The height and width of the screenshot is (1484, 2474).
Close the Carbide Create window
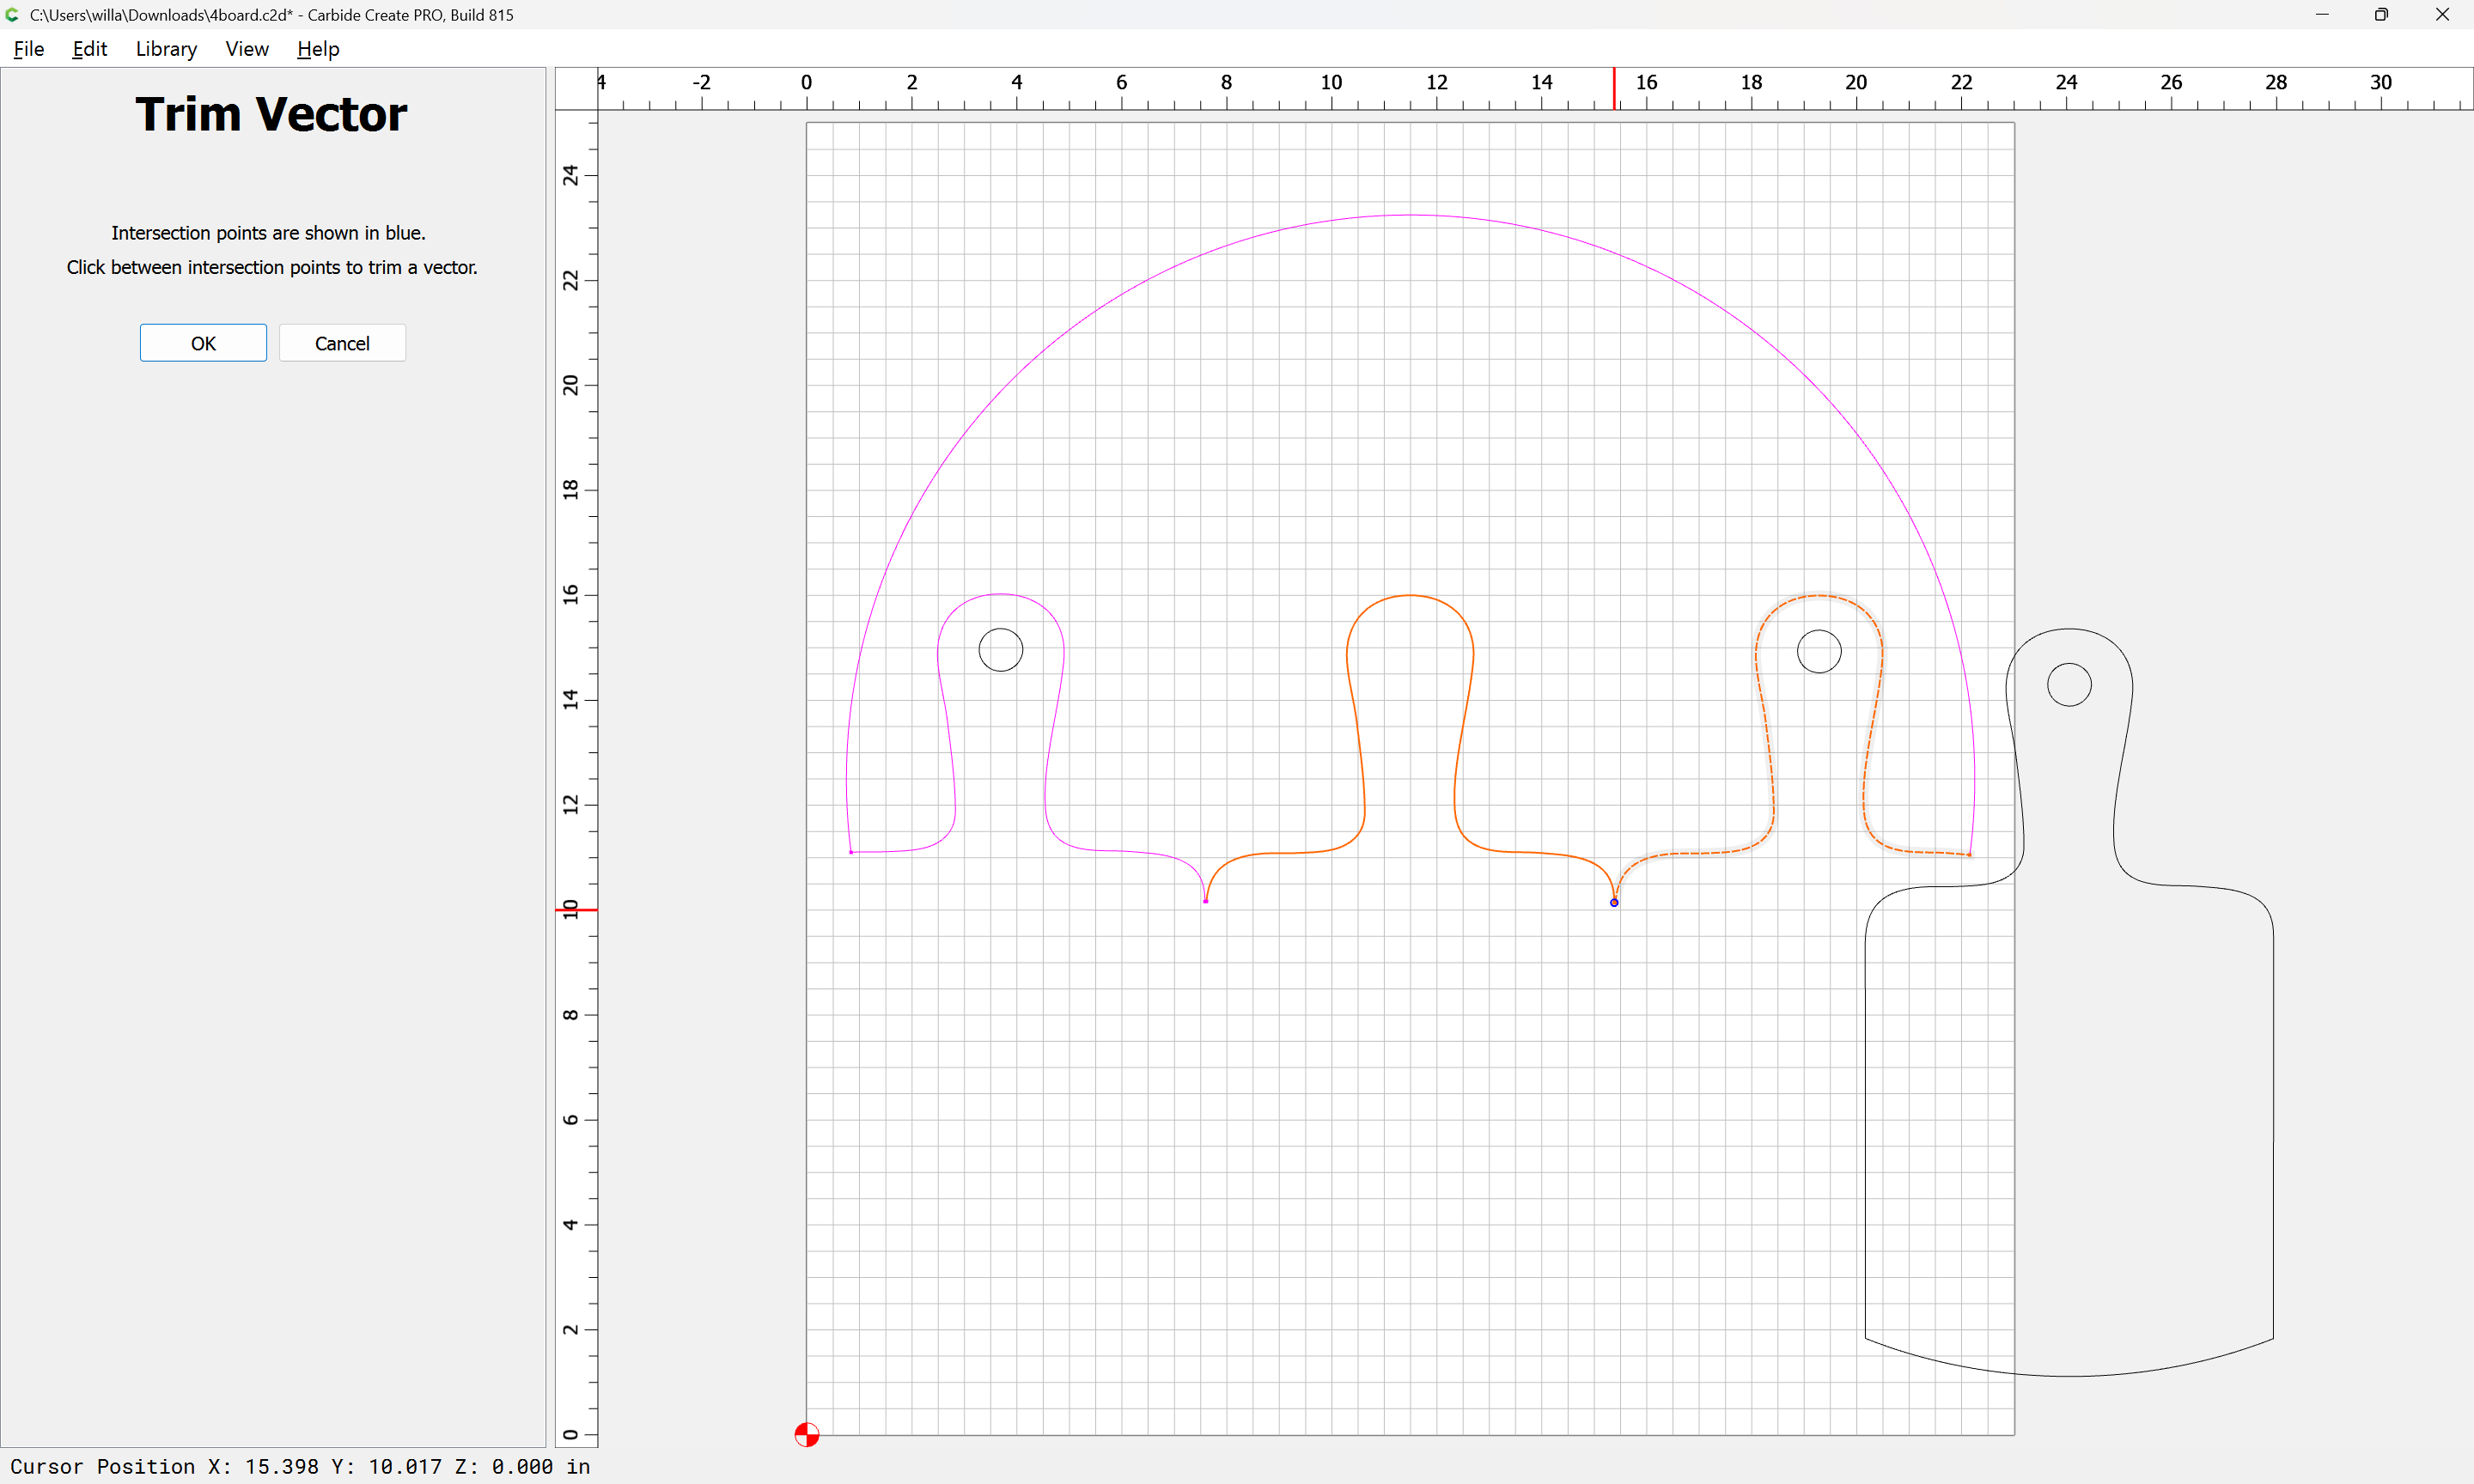point(2442,15)
